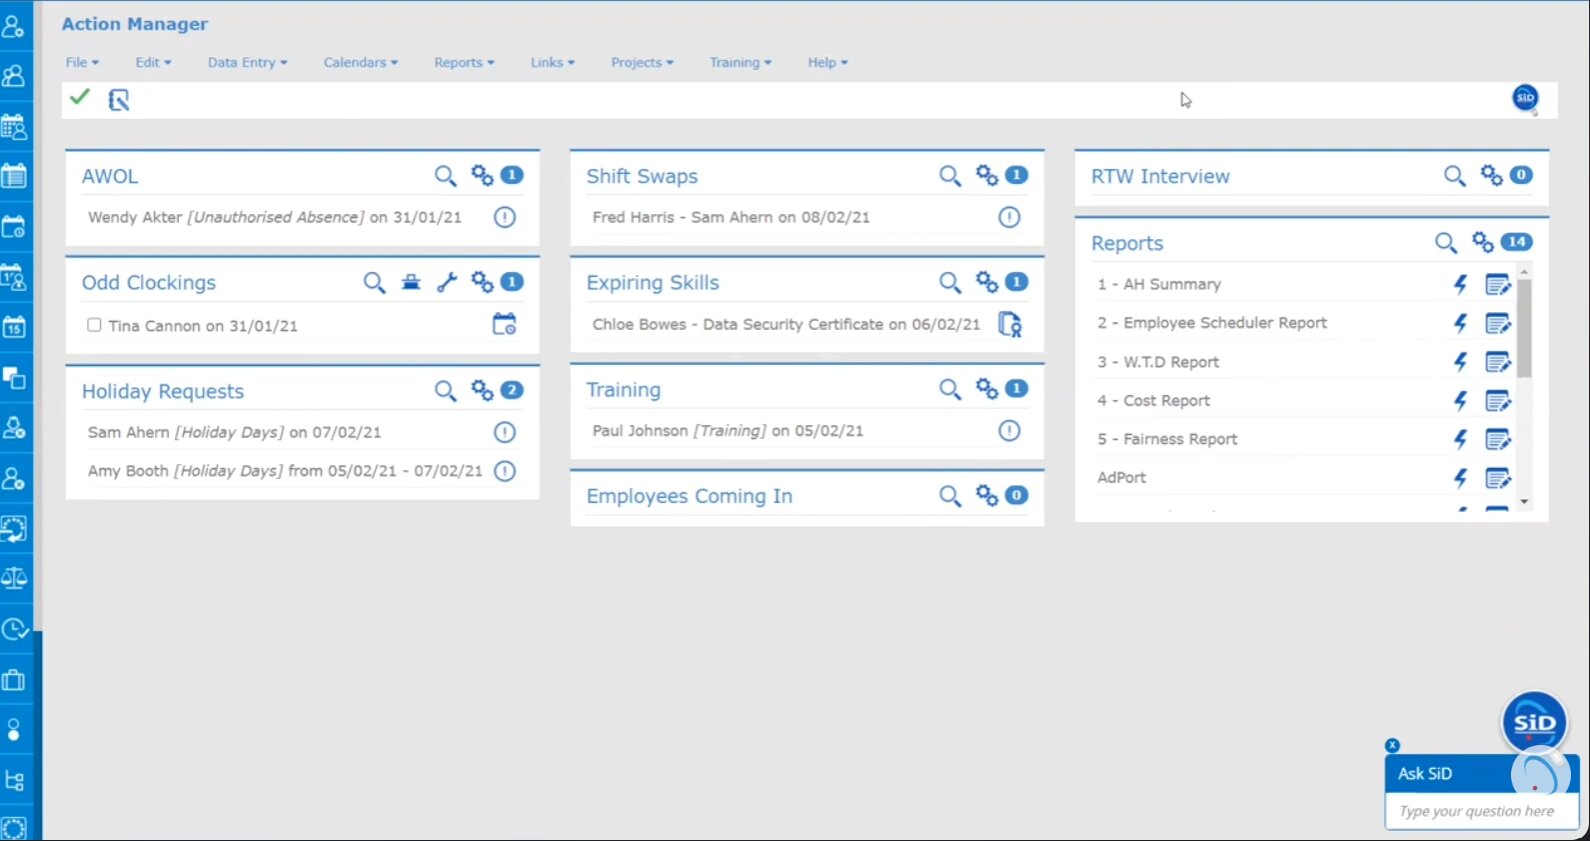Viewport: 1590px width, 841px height.
Task: Edit the Cost Report using its edit icon
Action: tap(1497, 401)
